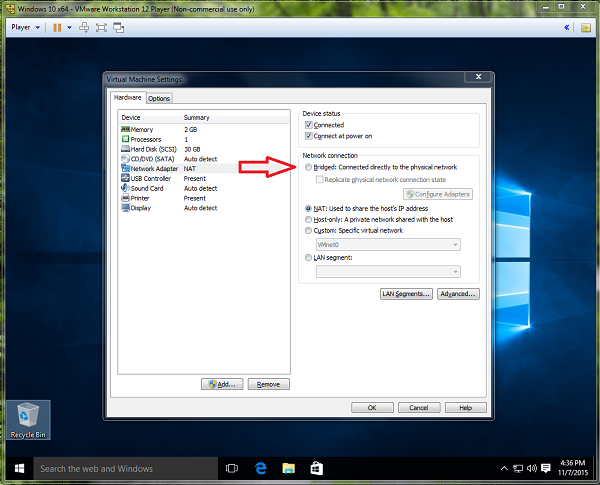Close the Virtual Machine Settings dialog

(x=478, y=77)
